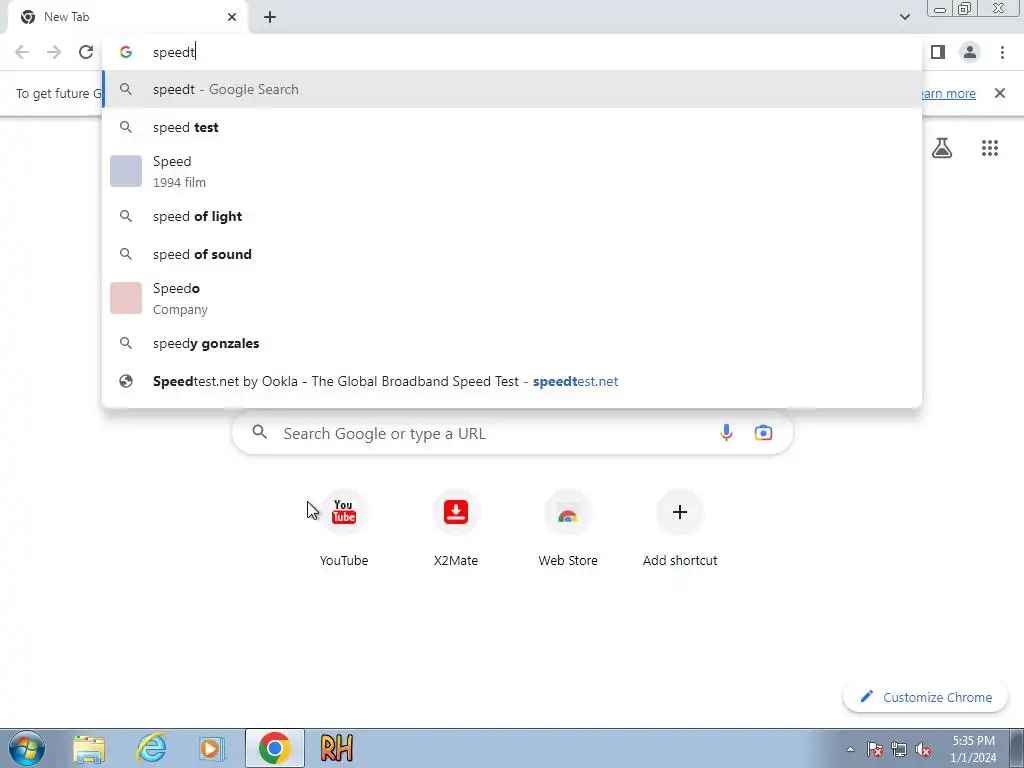Click the Speedo company thumbnail square

pyautogui.click(x=126, y=298)
